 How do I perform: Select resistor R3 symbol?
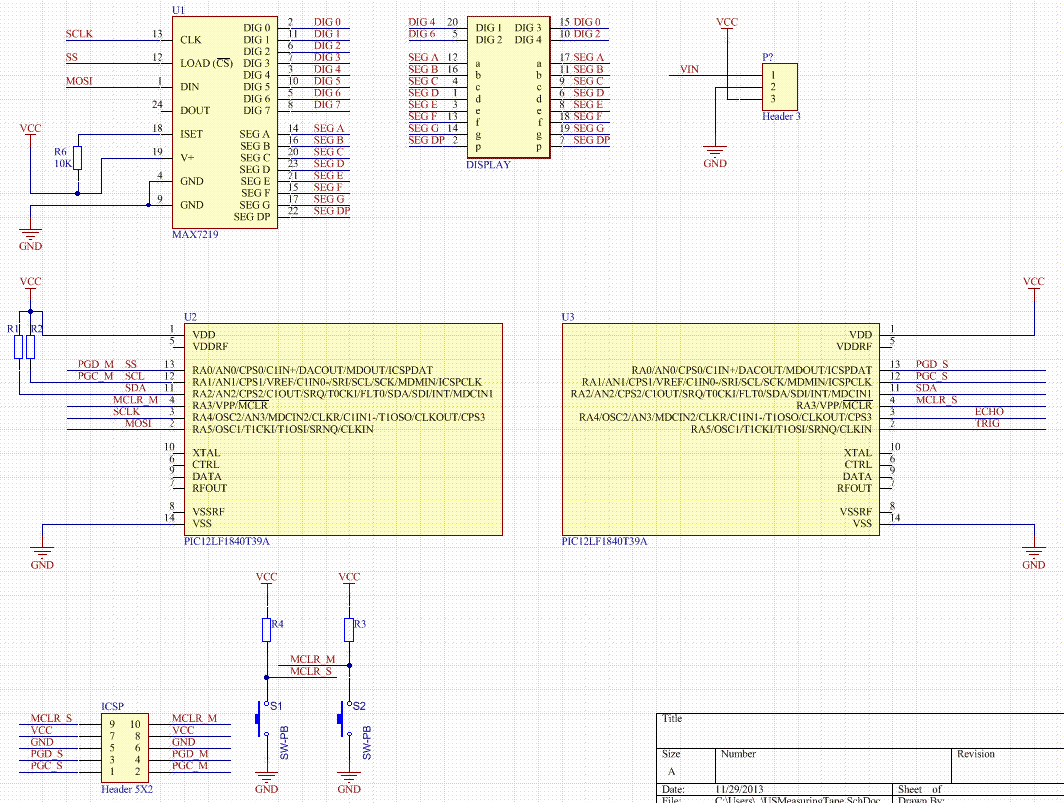click(349, 629)
